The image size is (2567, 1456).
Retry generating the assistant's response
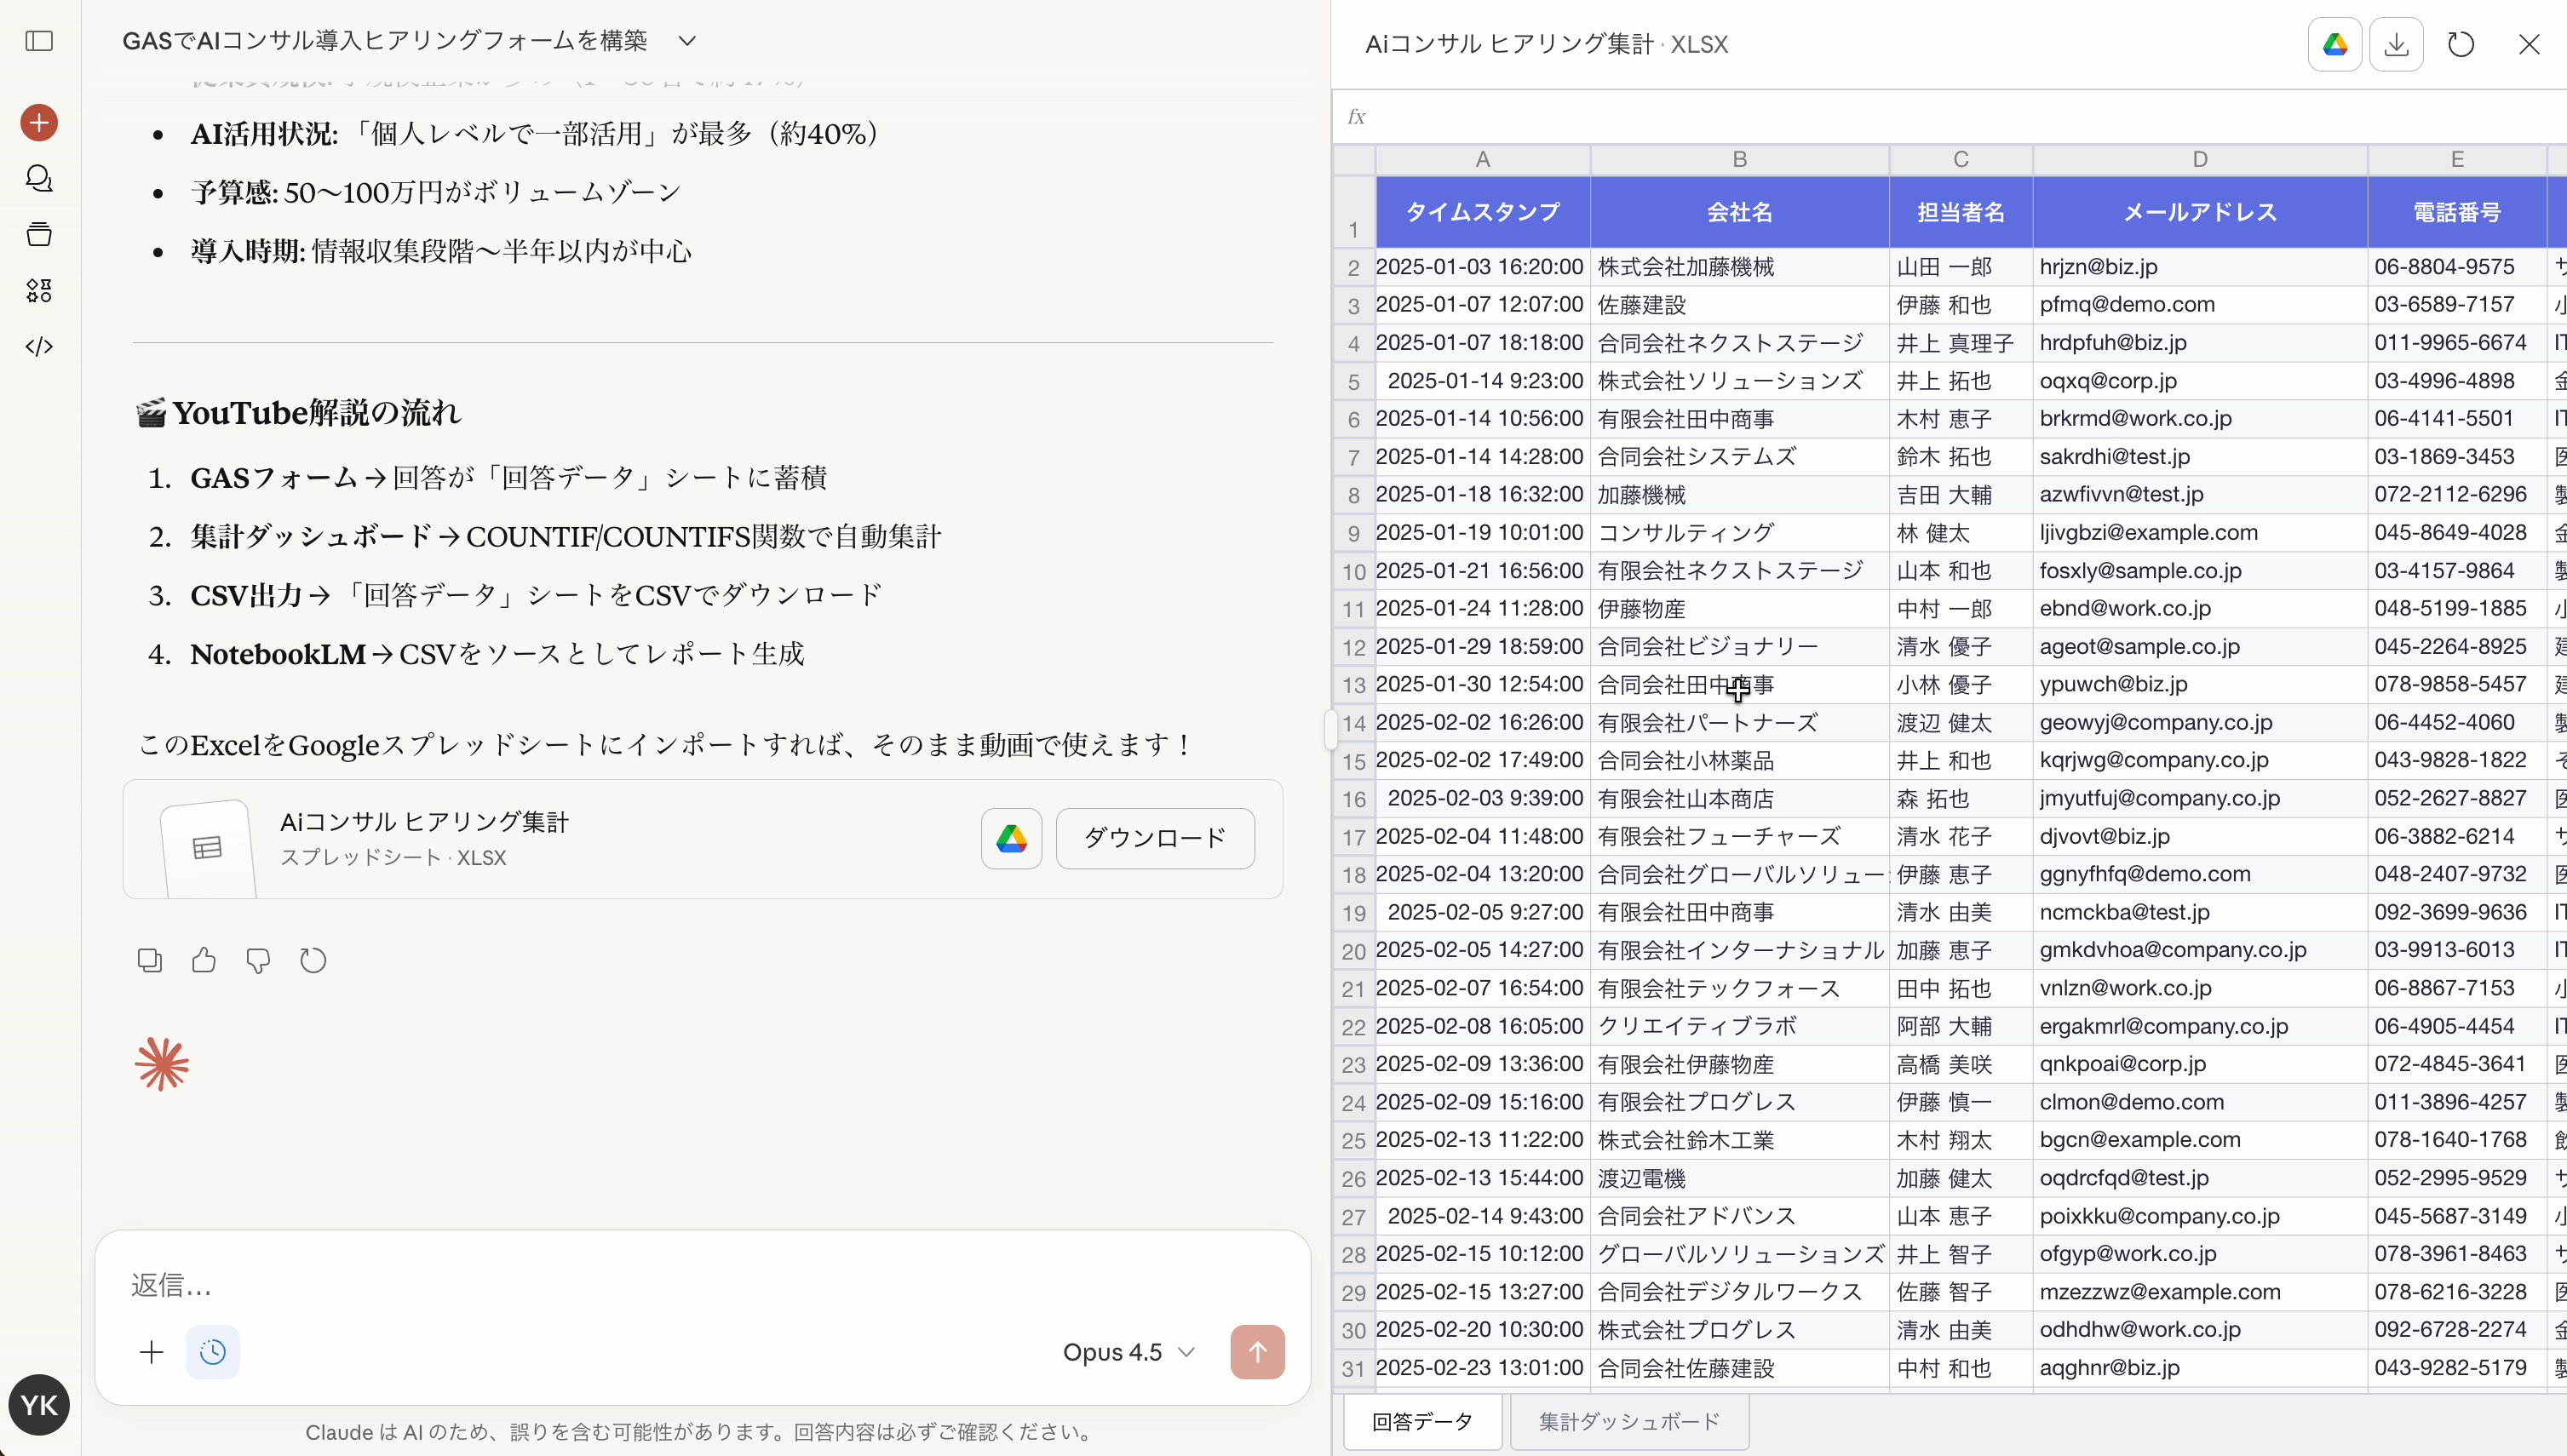[x=312, y=959]
